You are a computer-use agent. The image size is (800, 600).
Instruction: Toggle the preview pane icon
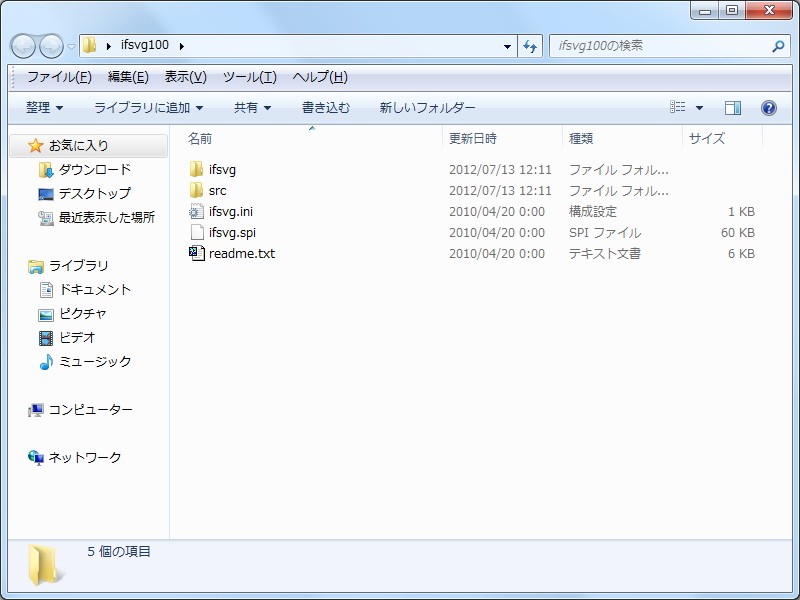733,107
